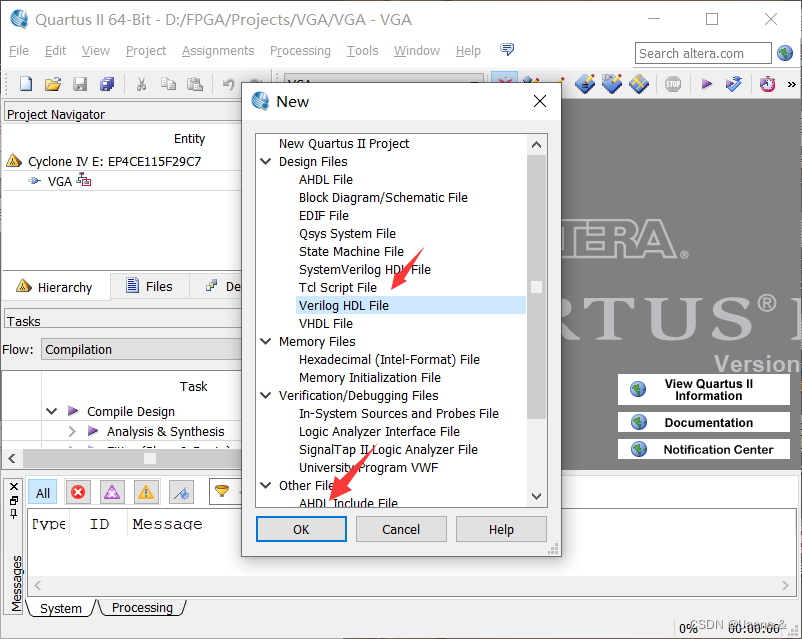Expand the Analysis & Synthesis task
The image size is (802, 639).
[x=72, y=431]
